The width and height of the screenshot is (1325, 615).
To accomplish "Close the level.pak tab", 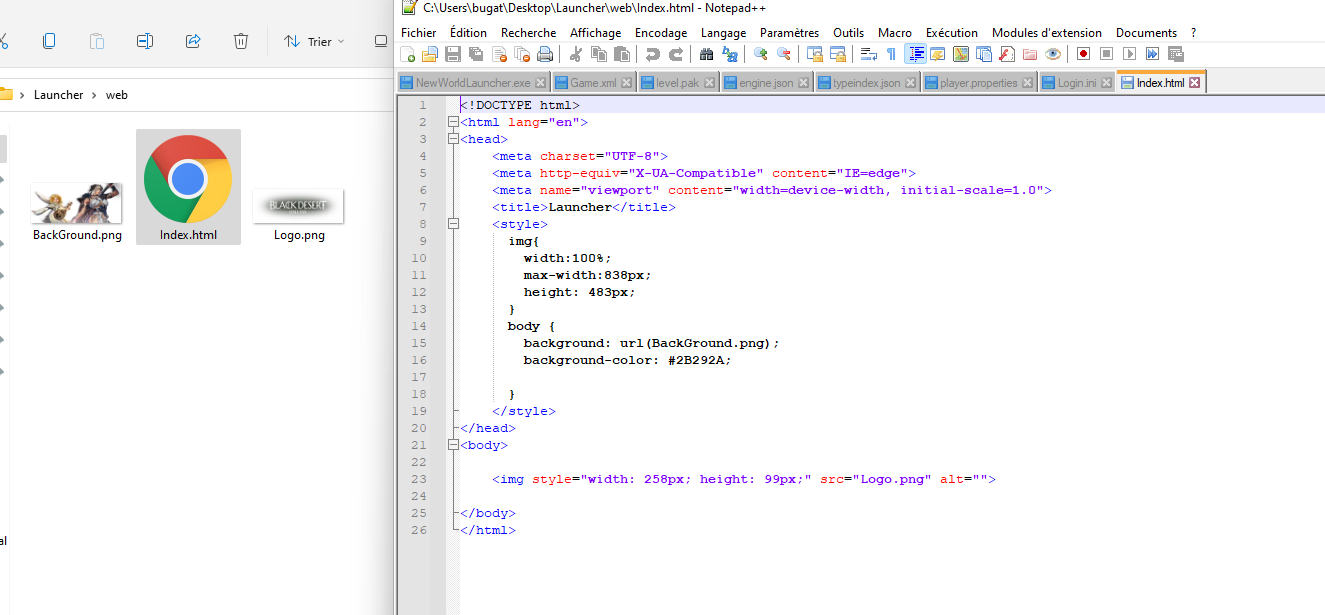I will click(711, 83).
